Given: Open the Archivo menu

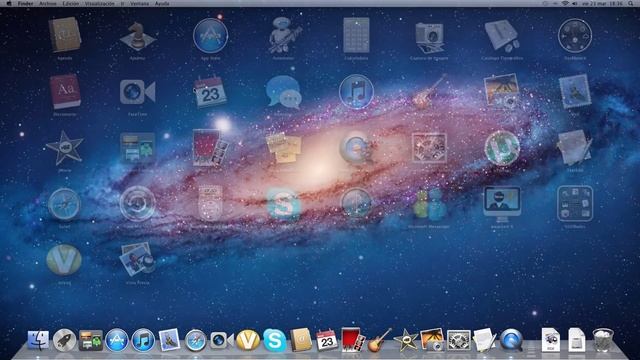Looking at the screenshot, I should coord(48,3).
